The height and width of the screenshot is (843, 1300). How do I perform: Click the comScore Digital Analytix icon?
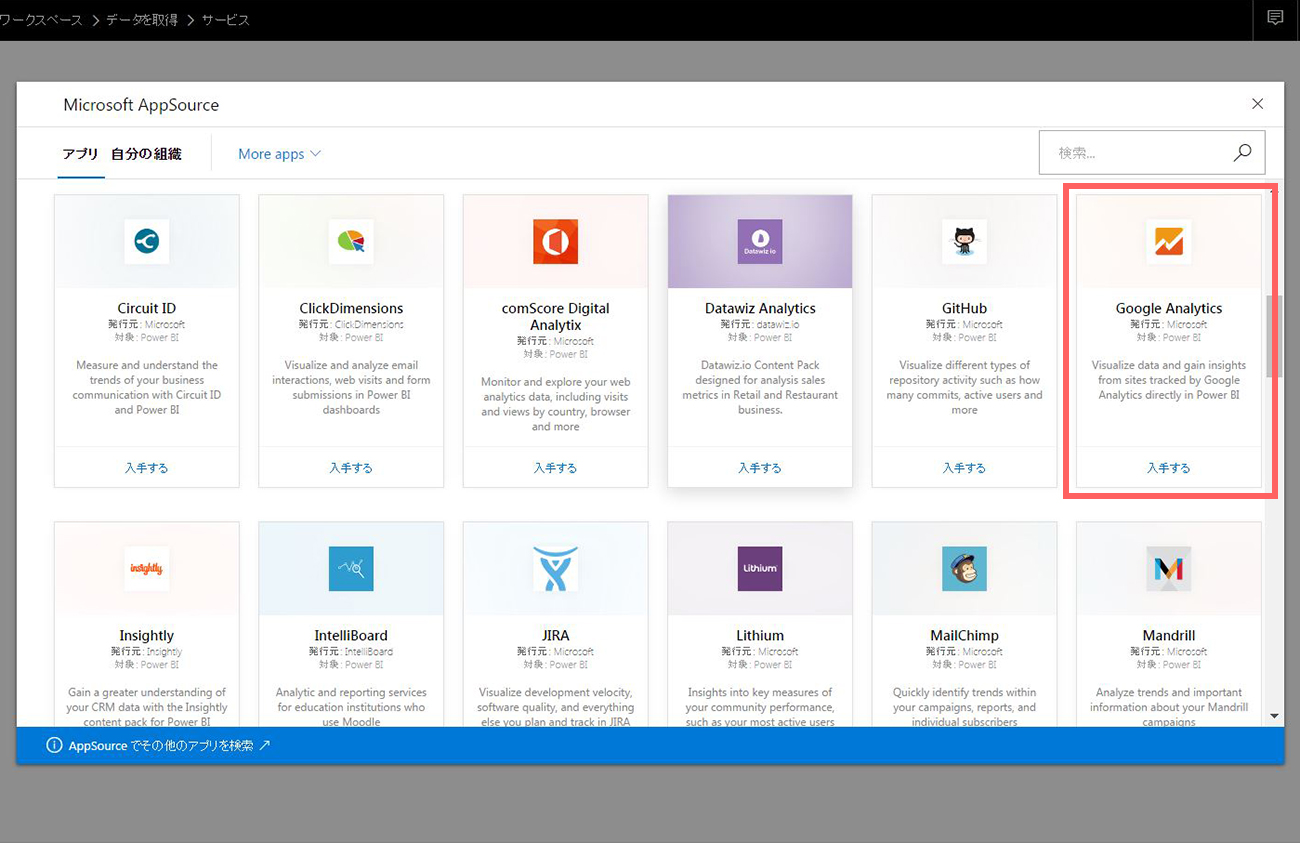(555, 241)
